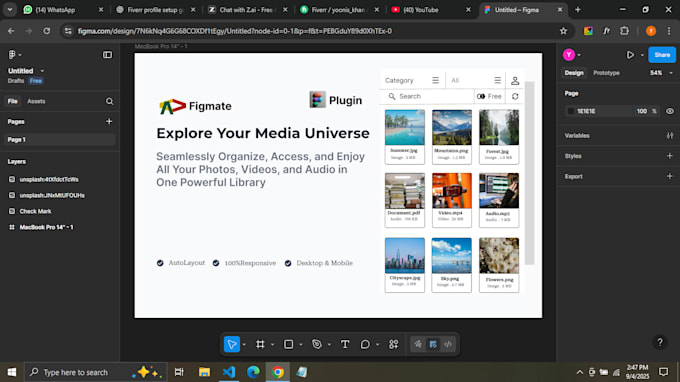
Task: Expand the Rectangle shape options arrow
Action: coord(301,345)
